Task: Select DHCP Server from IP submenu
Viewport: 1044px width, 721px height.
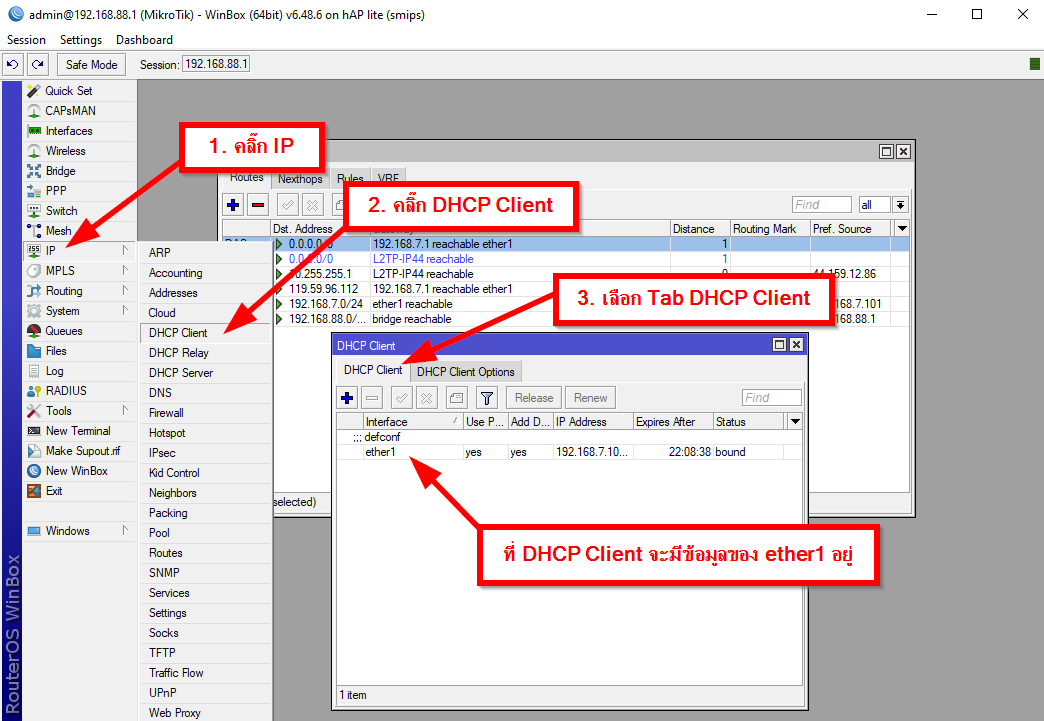Action: pyautogui.click(x=206, y=372)
